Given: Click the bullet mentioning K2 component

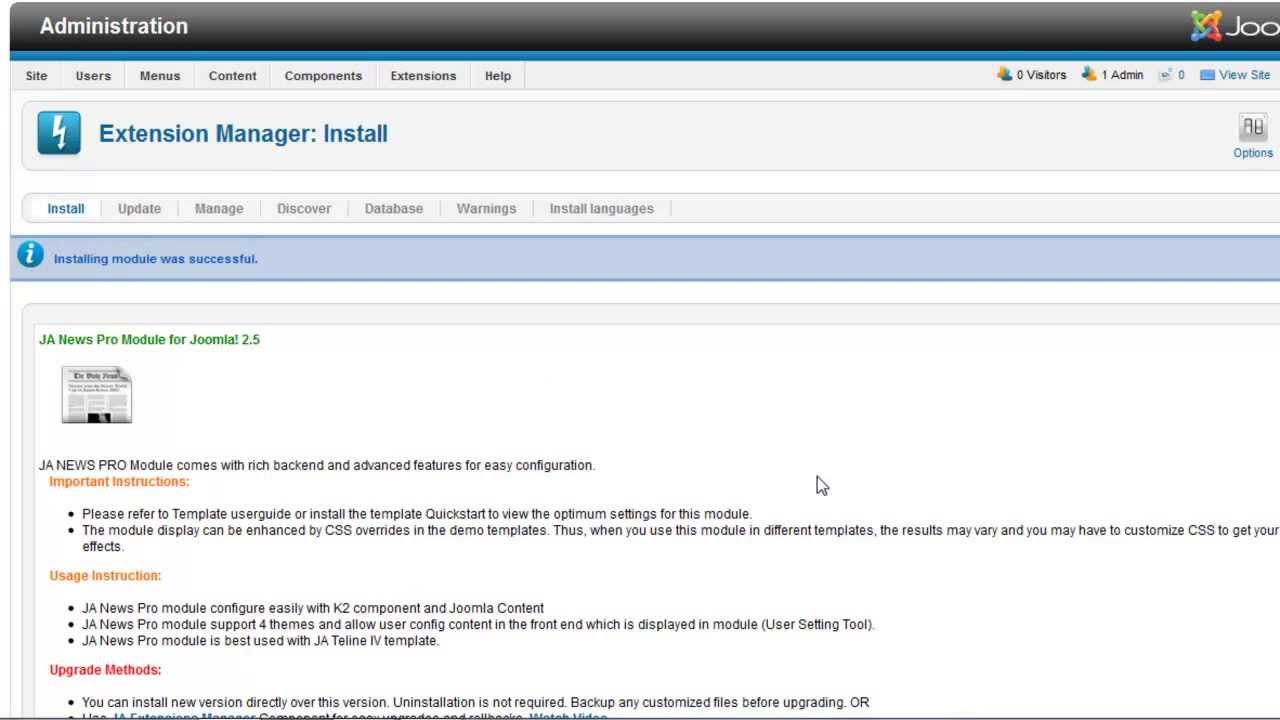Looking at the screenshot, I should [313, 608].
